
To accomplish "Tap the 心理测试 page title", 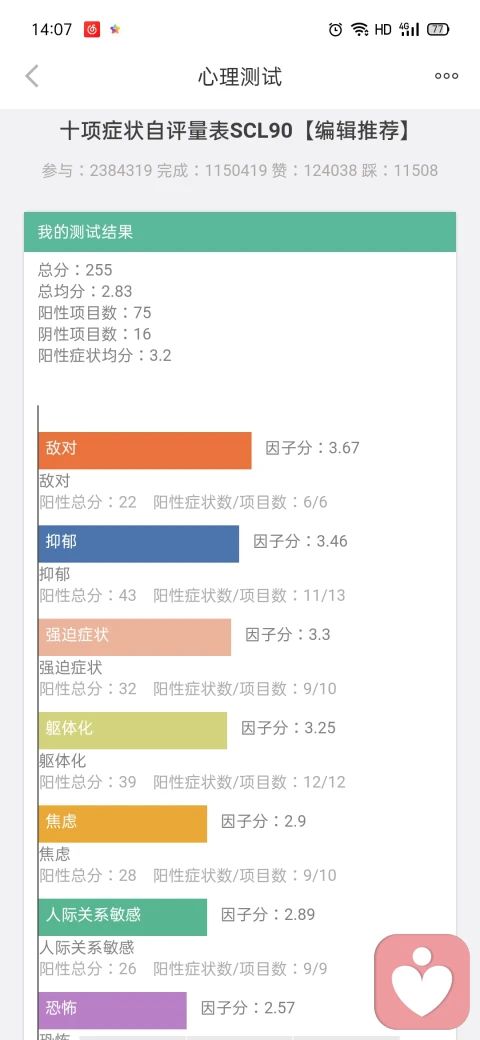I will 240,77.
